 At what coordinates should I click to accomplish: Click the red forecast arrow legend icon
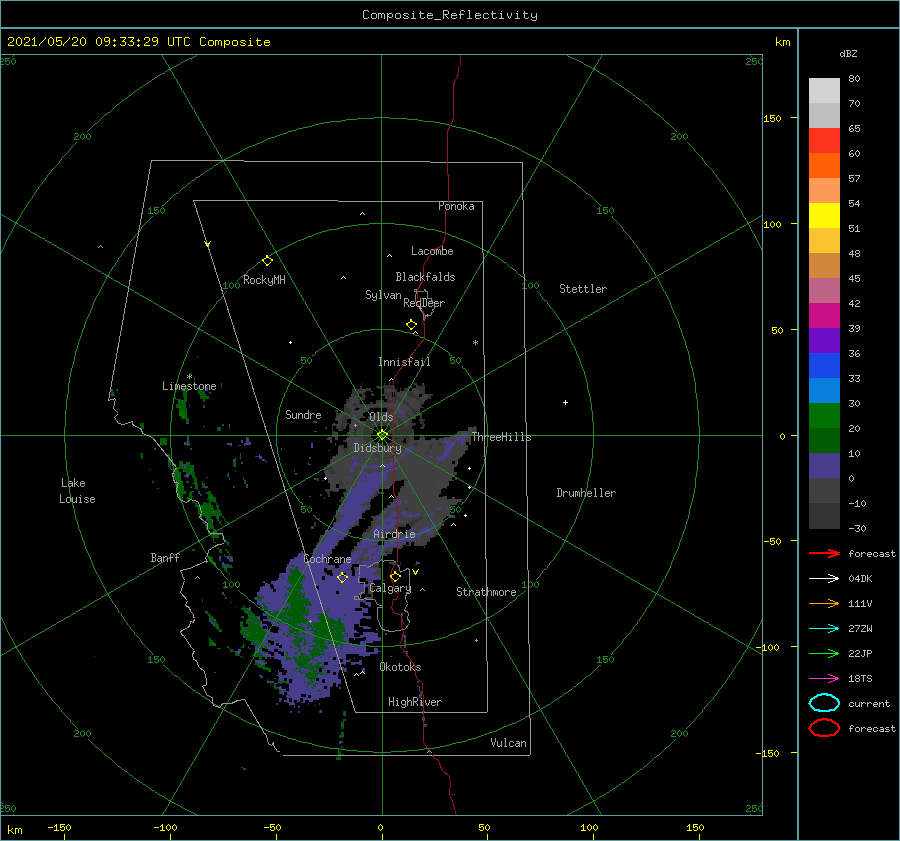coord(824,553)
